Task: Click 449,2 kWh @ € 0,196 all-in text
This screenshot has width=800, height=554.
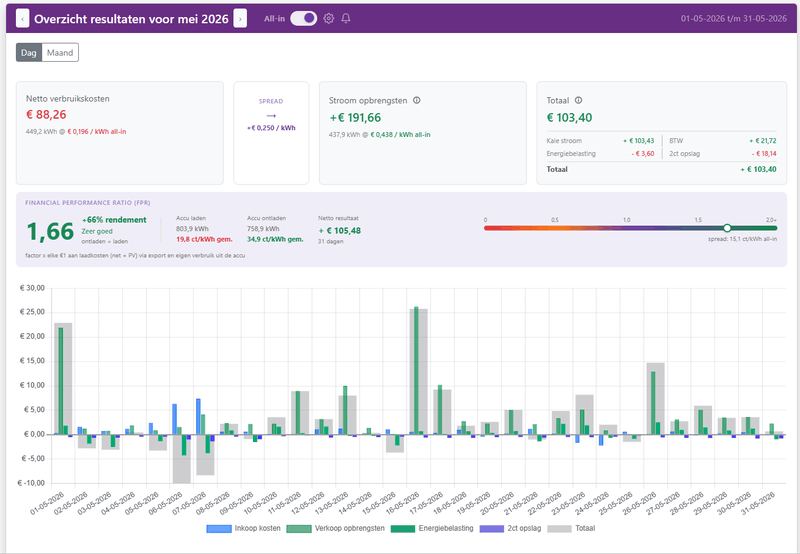Action: point(76,132)
